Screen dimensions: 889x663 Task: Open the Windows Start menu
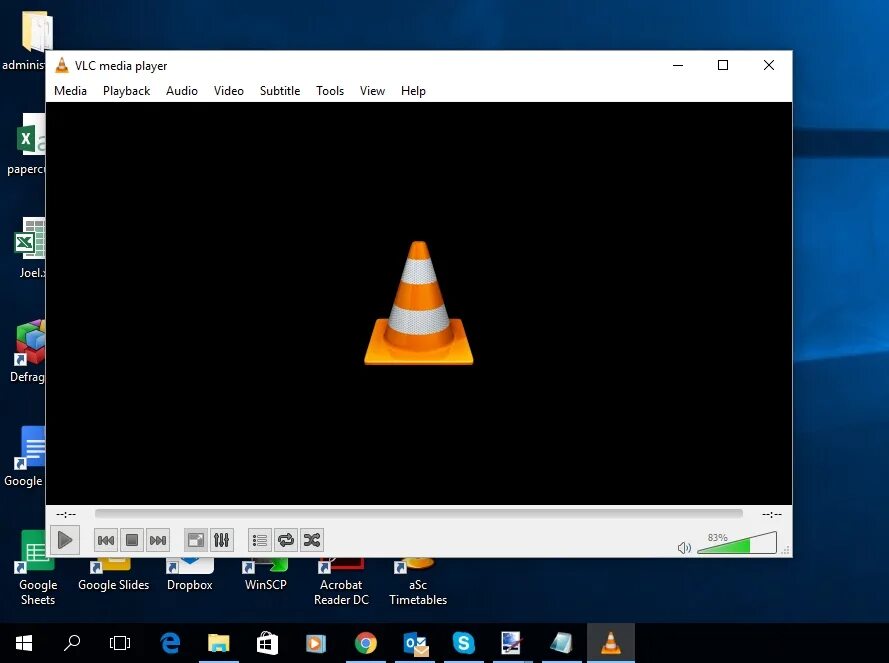(x=24, y=643)
